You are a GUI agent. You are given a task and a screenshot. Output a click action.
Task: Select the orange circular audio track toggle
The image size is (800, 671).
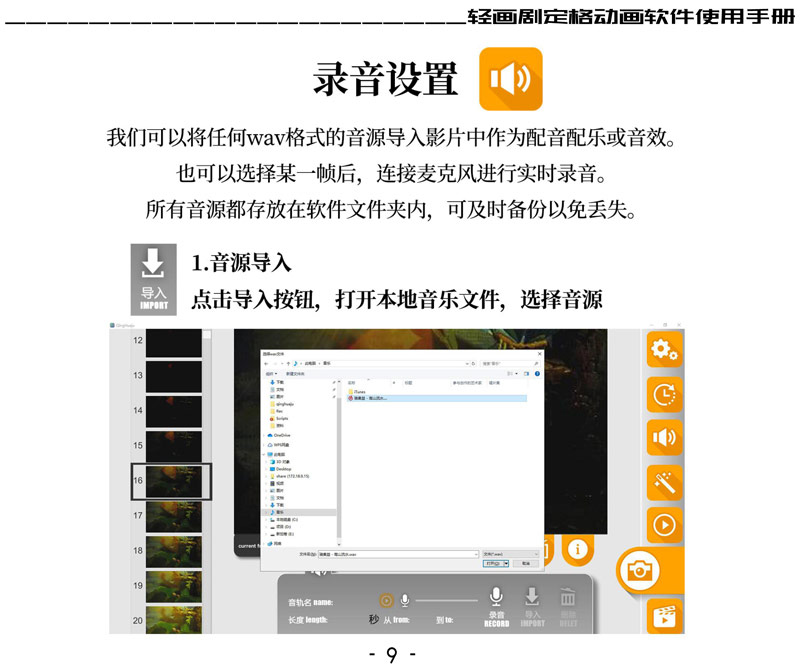386,600
